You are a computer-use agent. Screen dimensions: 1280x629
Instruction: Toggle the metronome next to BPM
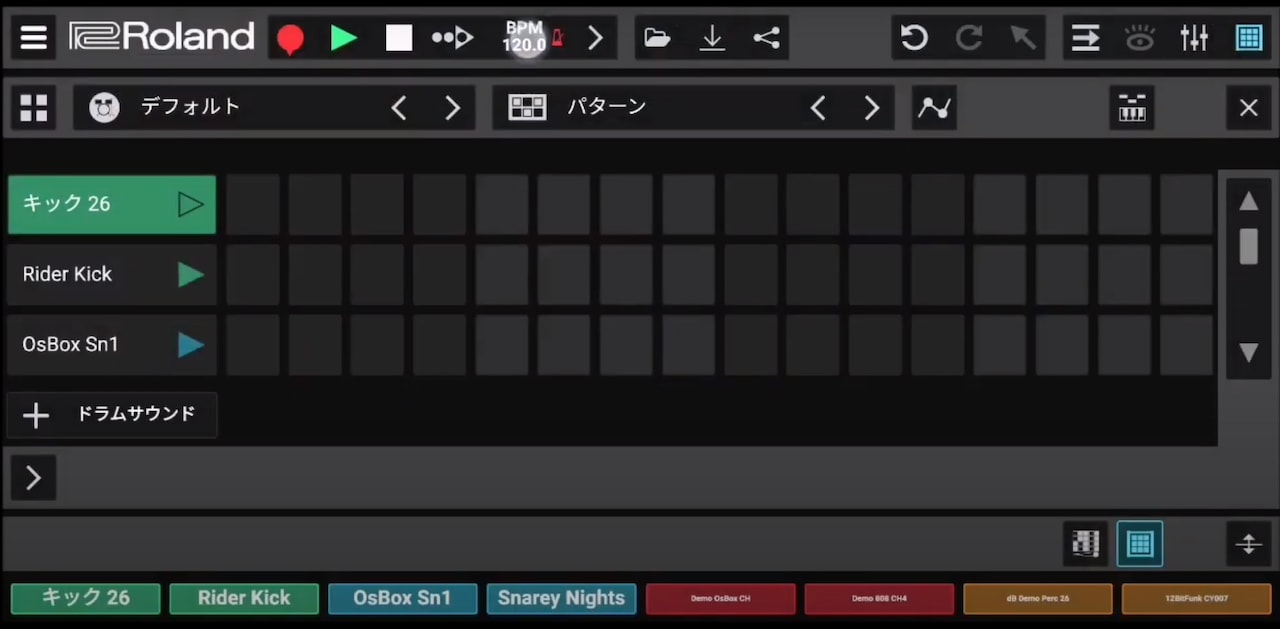557,37
